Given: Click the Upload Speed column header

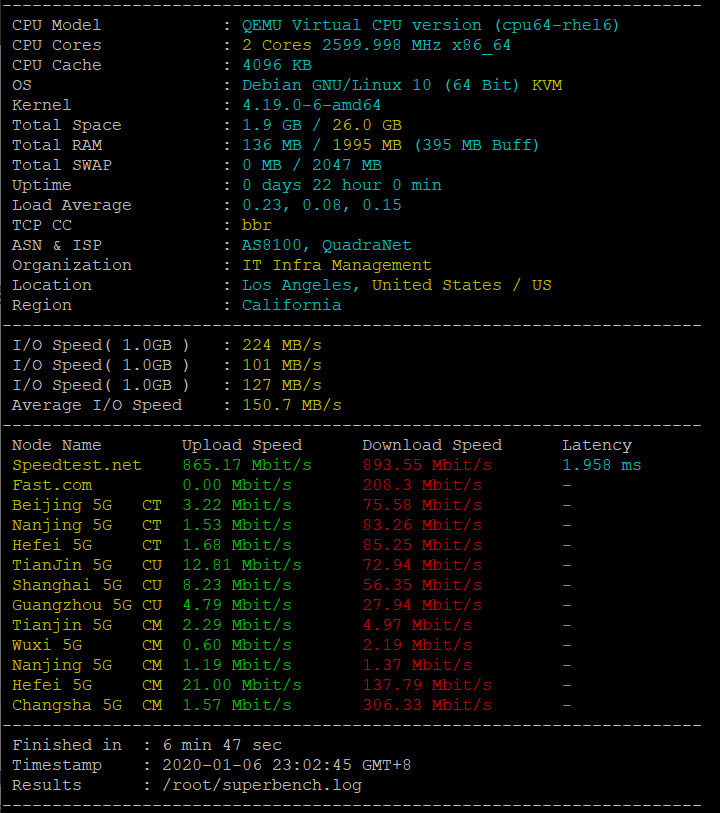Looking at the screenshot, I should click(x=241, y=445).
